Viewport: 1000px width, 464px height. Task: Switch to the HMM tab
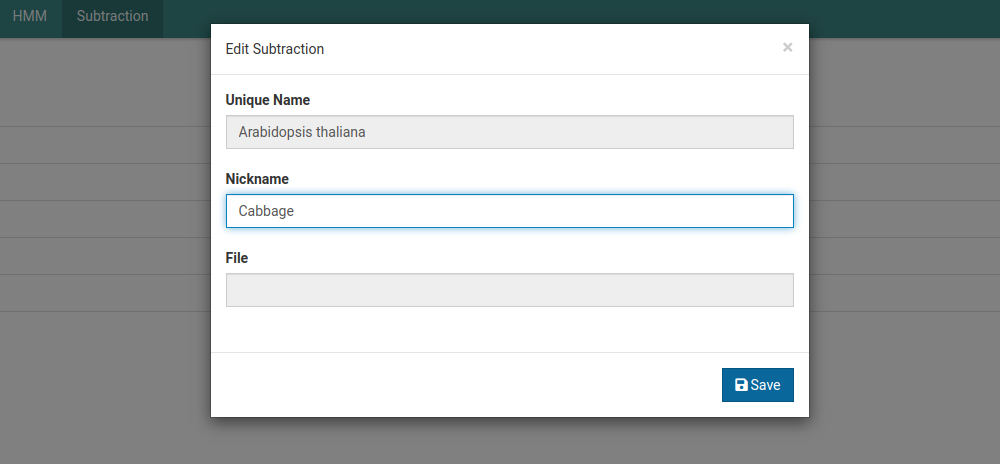(30, 16)
